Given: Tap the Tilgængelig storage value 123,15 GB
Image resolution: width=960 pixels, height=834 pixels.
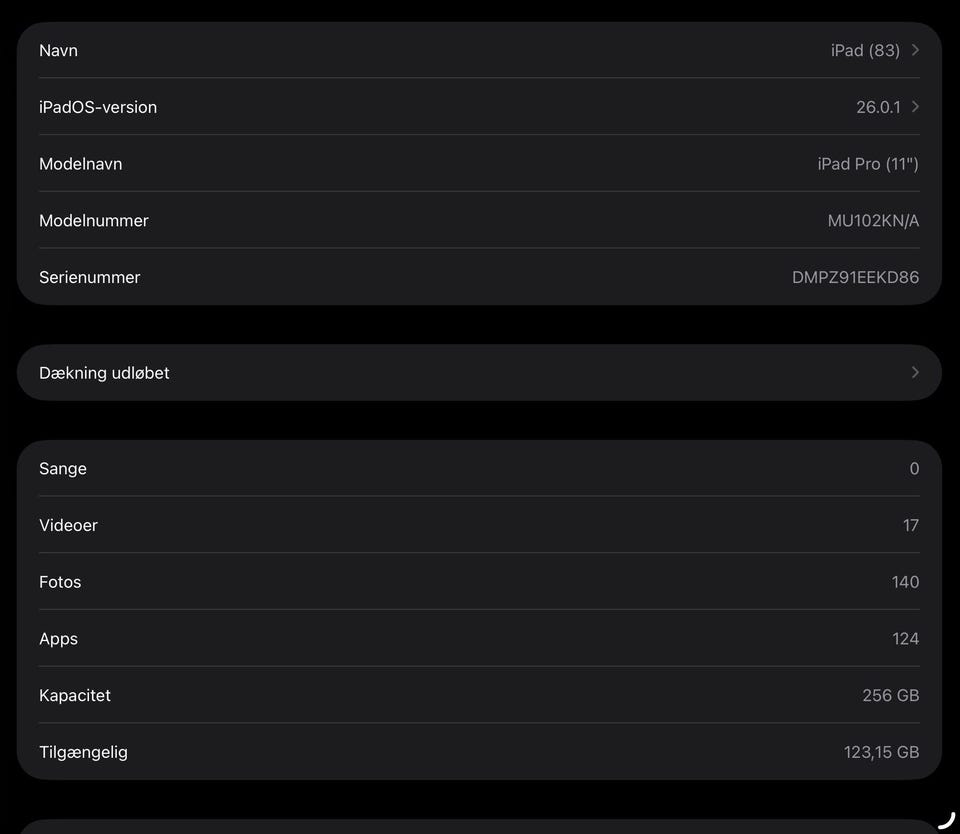Looking at the screenshot, I should [x=881, y=752].
